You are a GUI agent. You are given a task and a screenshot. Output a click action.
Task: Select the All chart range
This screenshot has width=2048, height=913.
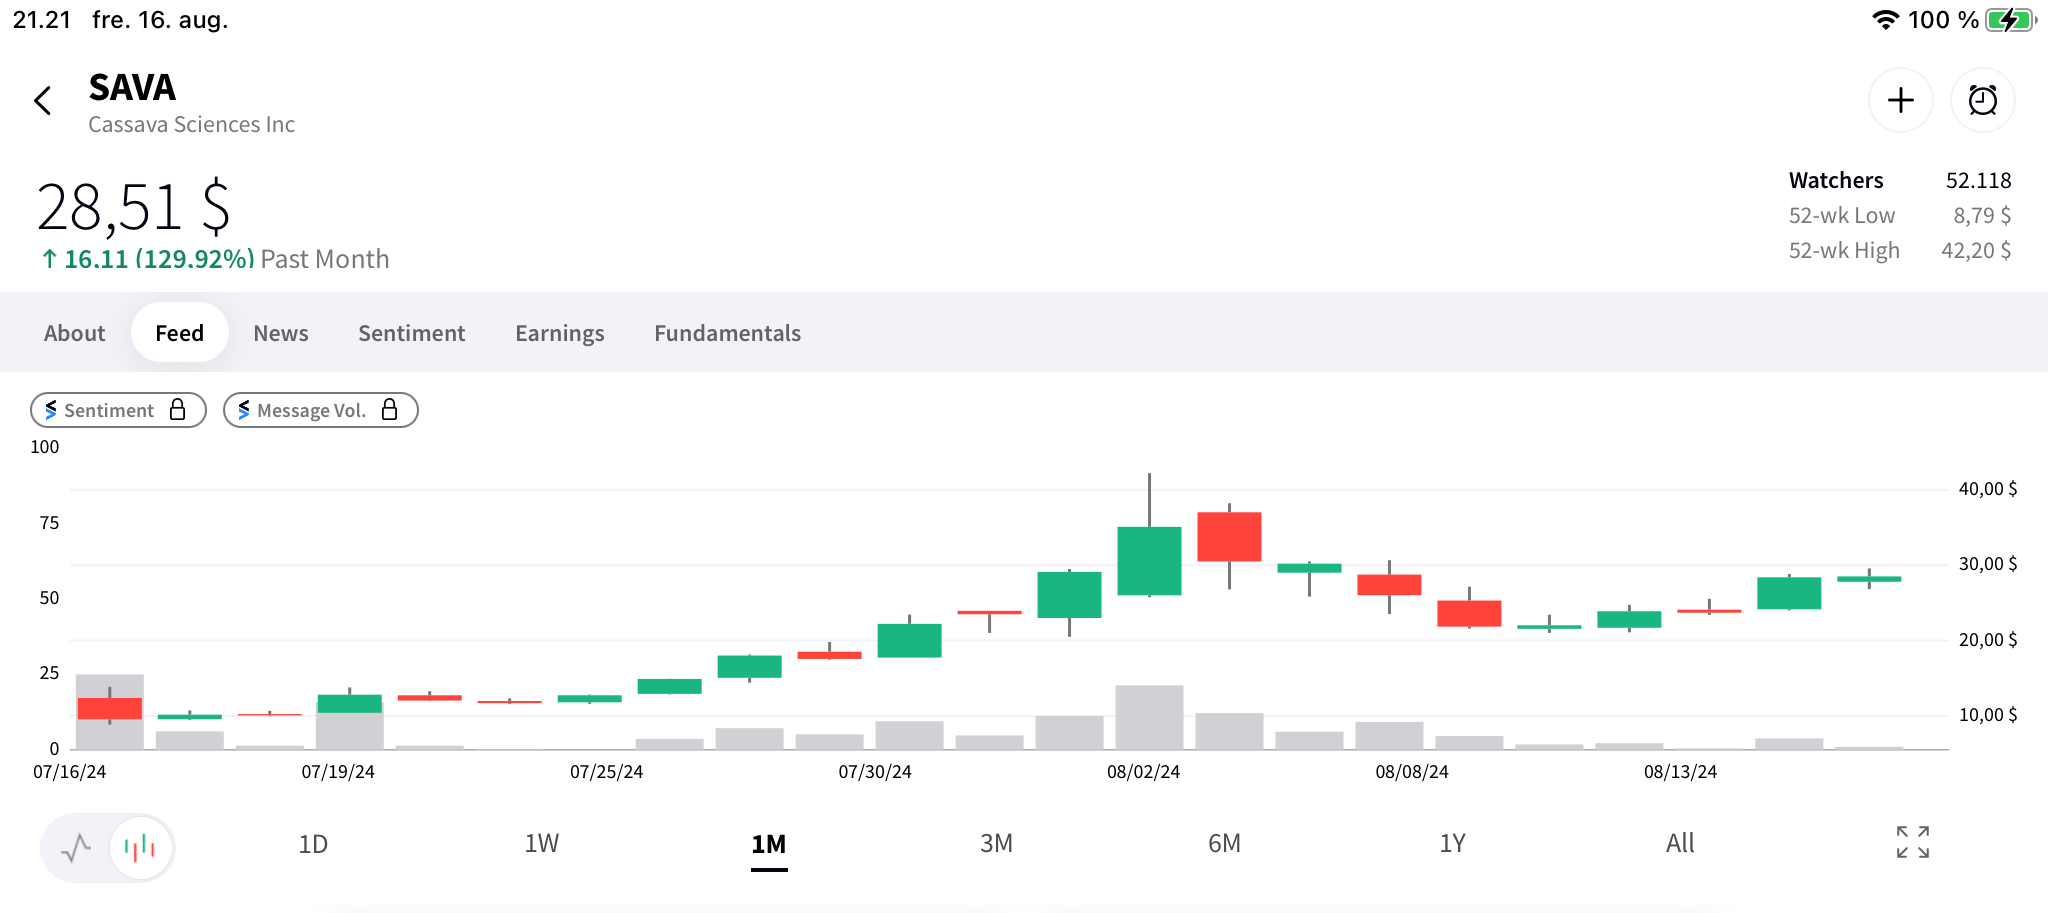click(1680, 844)
